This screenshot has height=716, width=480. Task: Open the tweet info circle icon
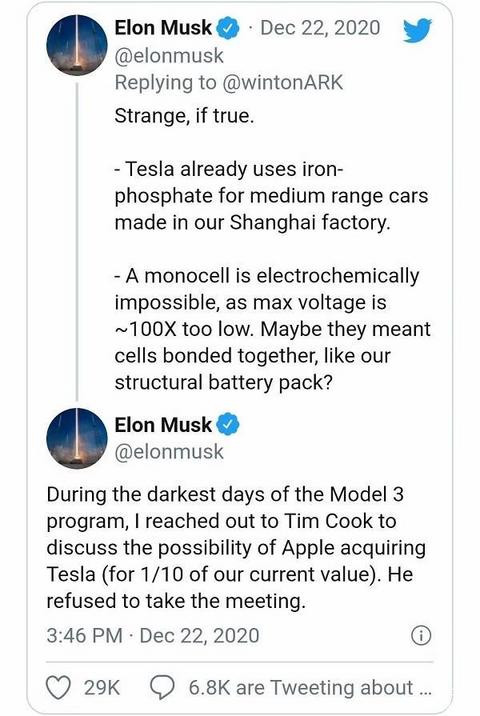tap(421, 636)
